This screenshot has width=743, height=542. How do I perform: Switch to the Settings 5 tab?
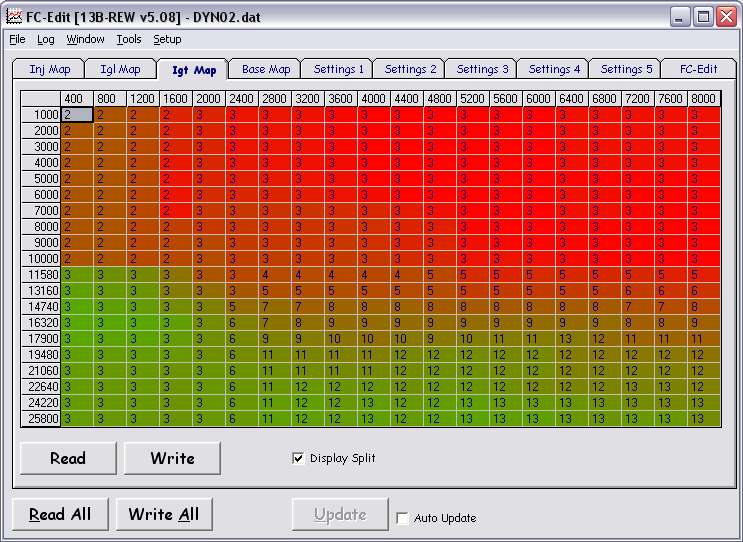[625, 69]
